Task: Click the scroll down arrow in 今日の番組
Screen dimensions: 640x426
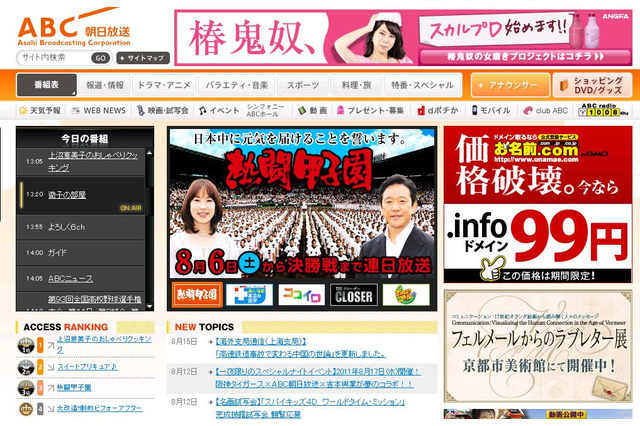Action: [x=149, y=306]
